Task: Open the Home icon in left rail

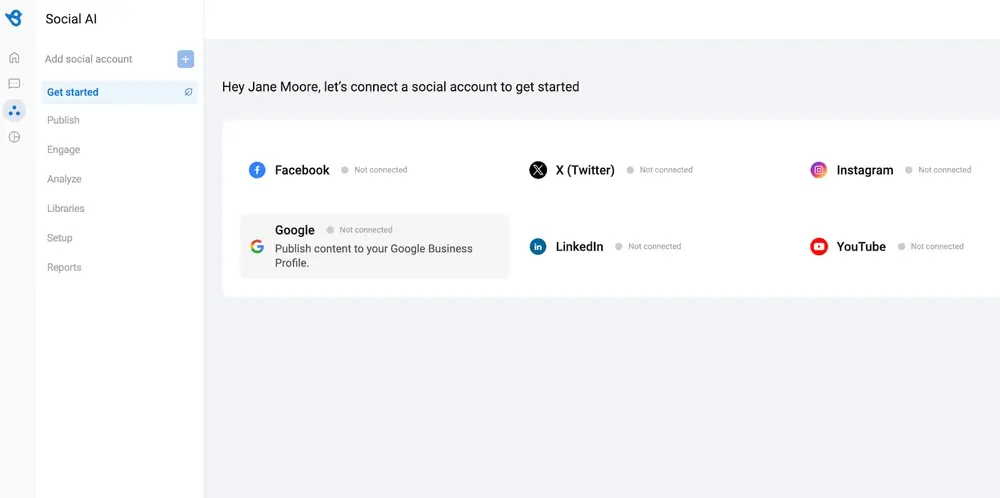Action: click(x=14, y=58)
